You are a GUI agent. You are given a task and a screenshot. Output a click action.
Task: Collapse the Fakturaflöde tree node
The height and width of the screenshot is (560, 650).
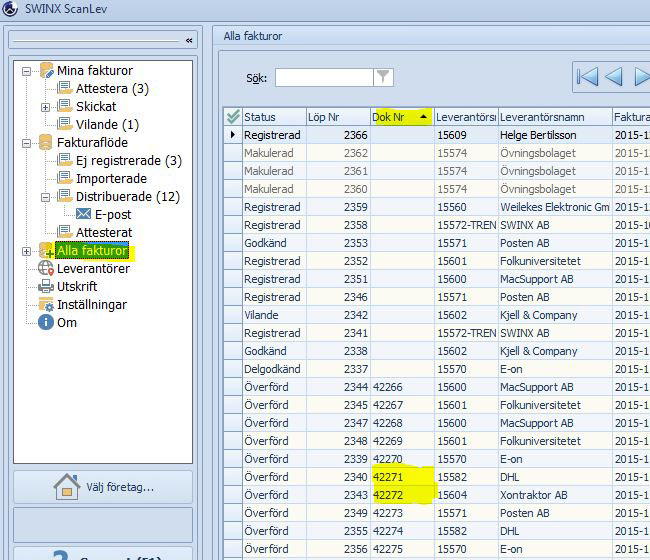point(26,143)
